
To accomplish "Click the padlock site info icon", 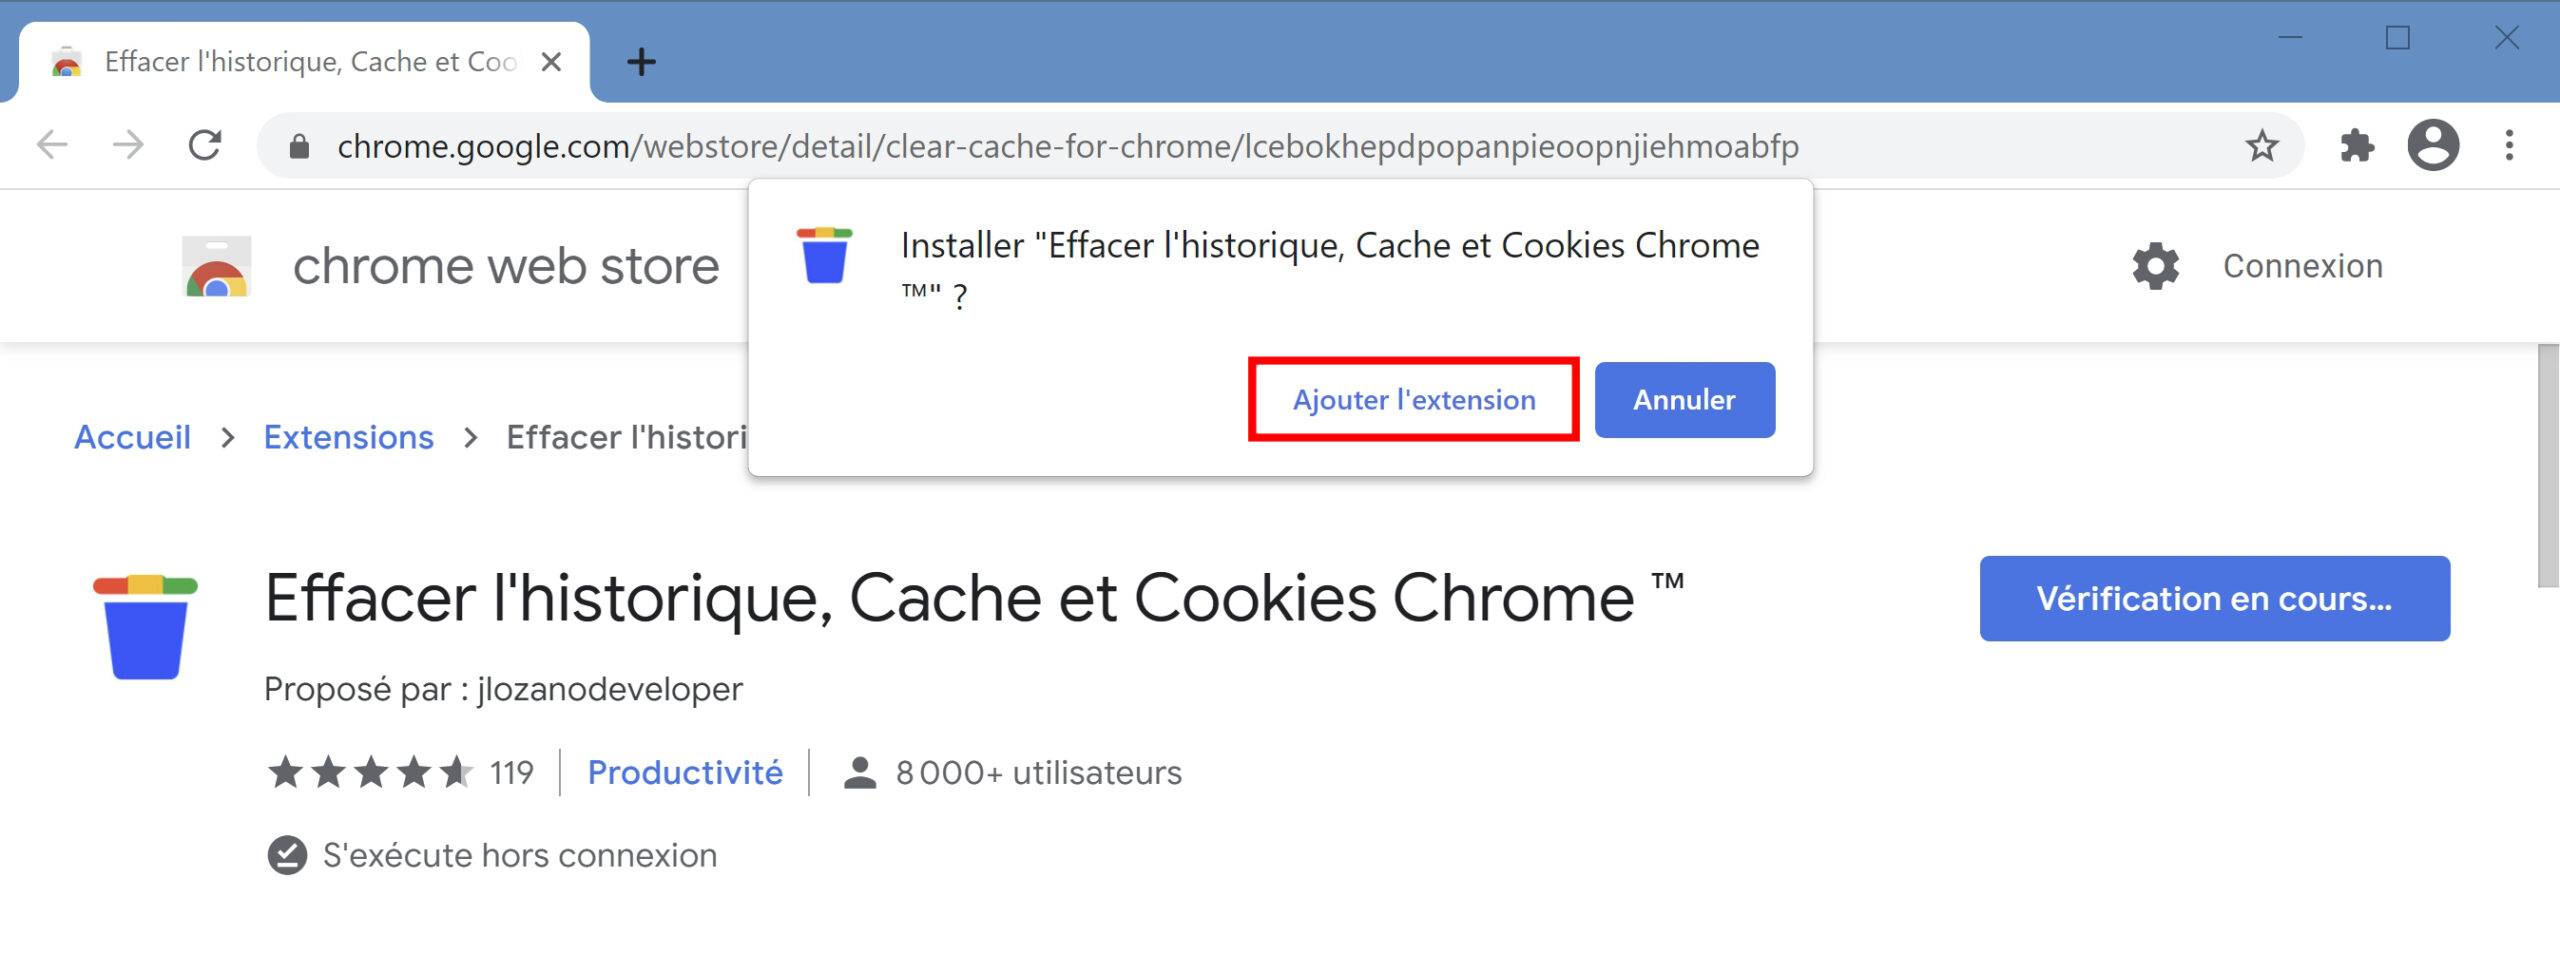I will [298, 146].
